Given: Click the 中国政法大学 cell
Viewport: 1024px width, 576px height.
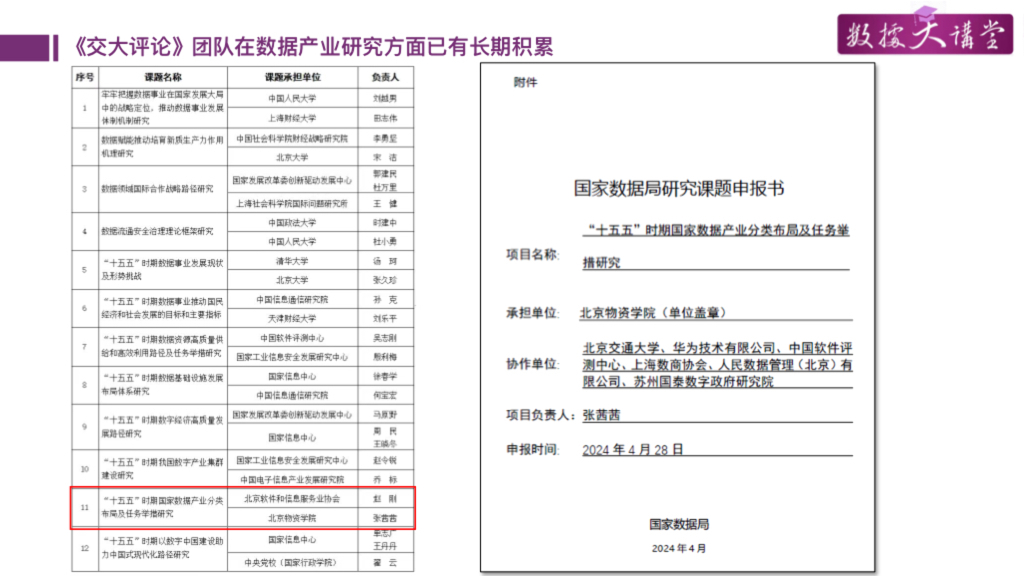Looking at the screenshot, I should [293, 223].
